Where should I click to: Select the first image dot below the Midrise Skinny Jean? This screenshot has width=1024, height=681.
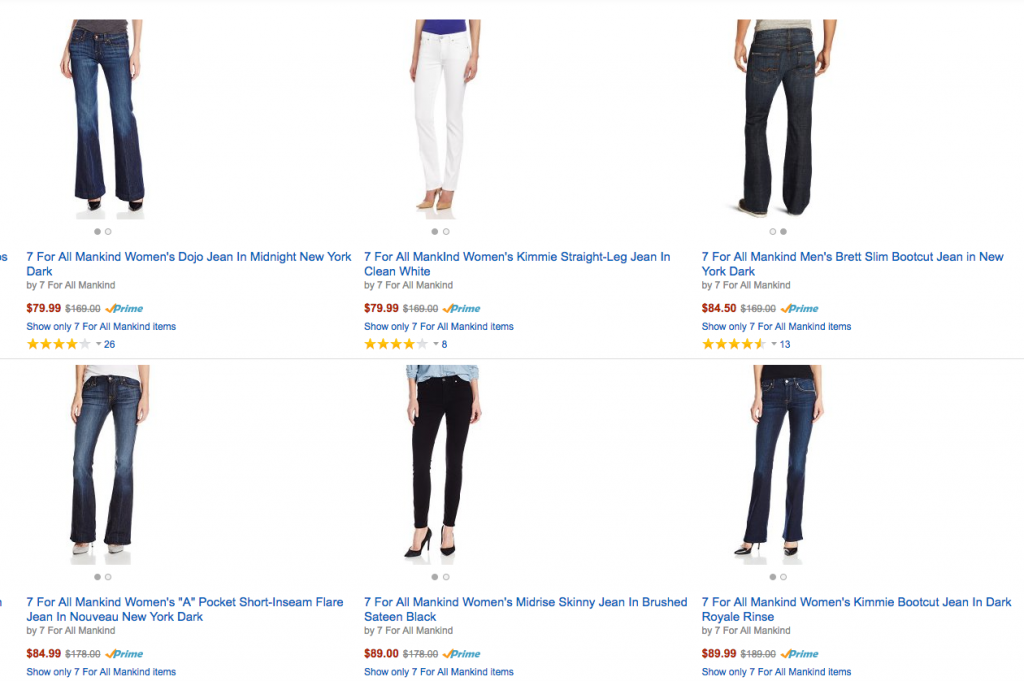pos(434,577)
